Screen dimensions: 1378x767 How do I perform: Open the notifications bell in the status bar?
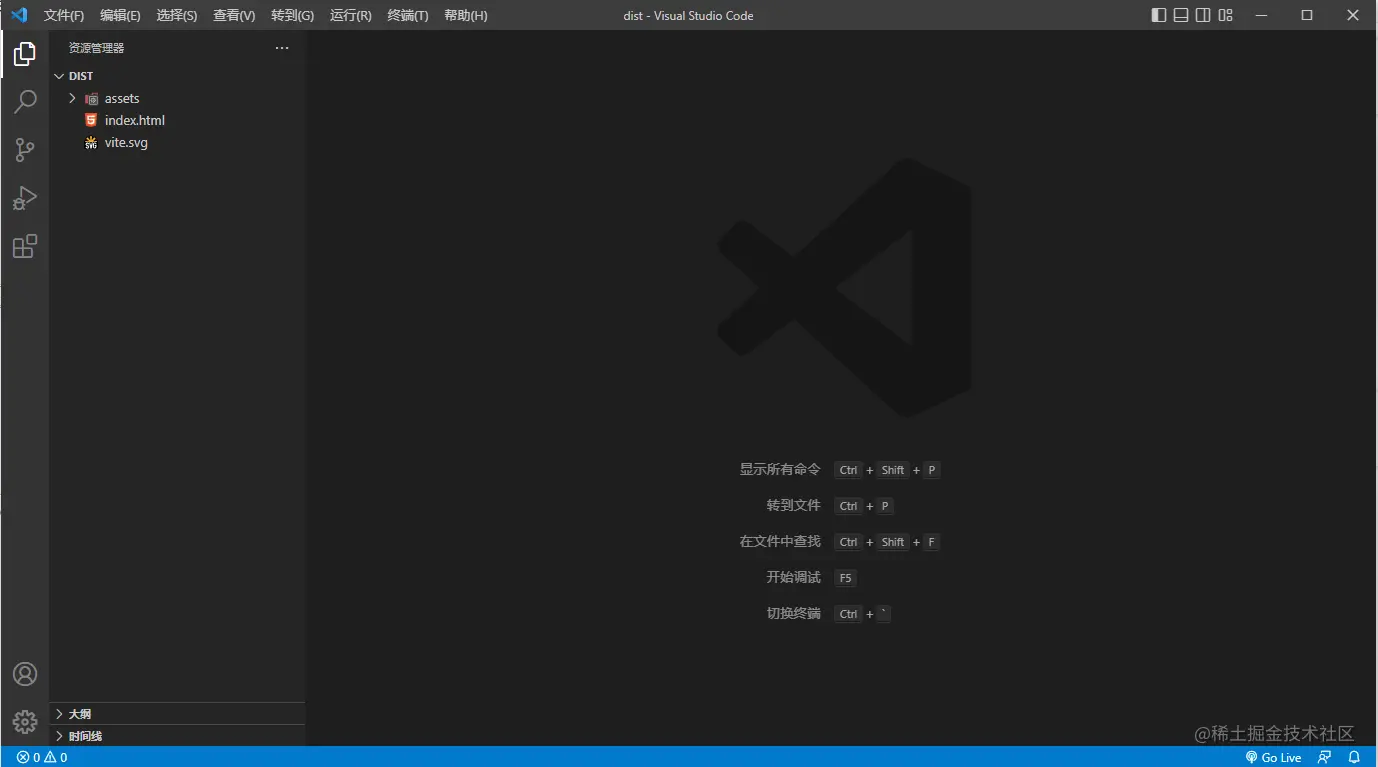1355,757
